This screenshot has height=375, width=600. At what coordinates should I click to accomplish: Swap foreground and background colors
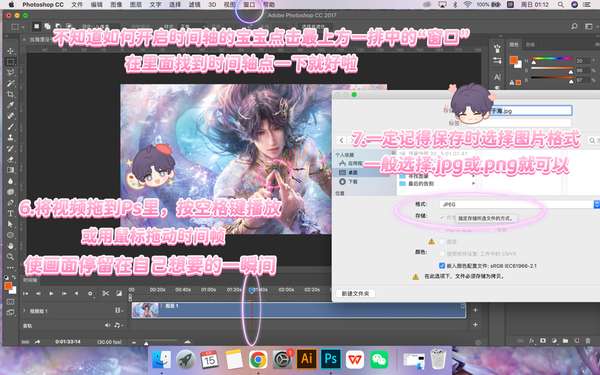coord(14,277)
